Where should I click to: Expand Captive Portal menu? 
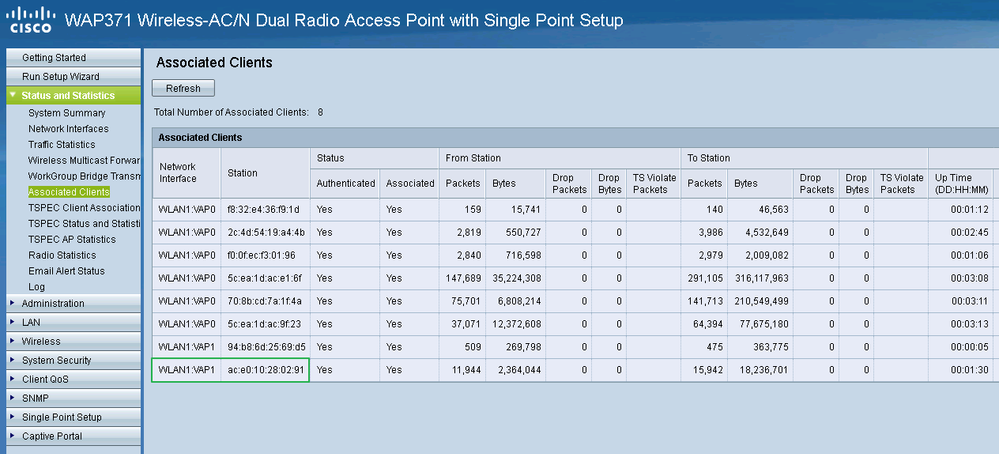tap(73, 437)
